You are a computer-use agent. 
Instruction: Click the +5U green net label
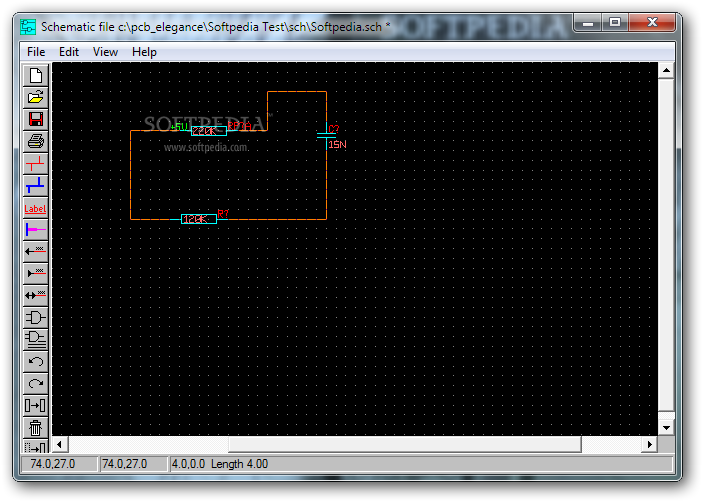pyautogui.click(x=179, y=127)
